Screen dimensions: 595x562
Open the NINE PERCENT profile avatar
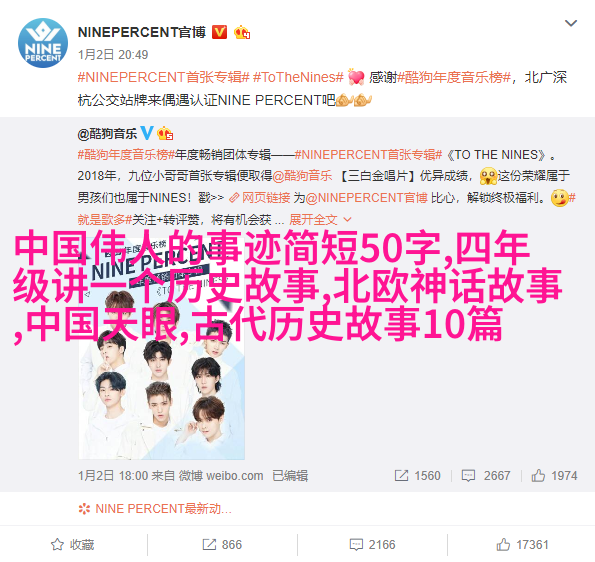click(x=43, y=43)
